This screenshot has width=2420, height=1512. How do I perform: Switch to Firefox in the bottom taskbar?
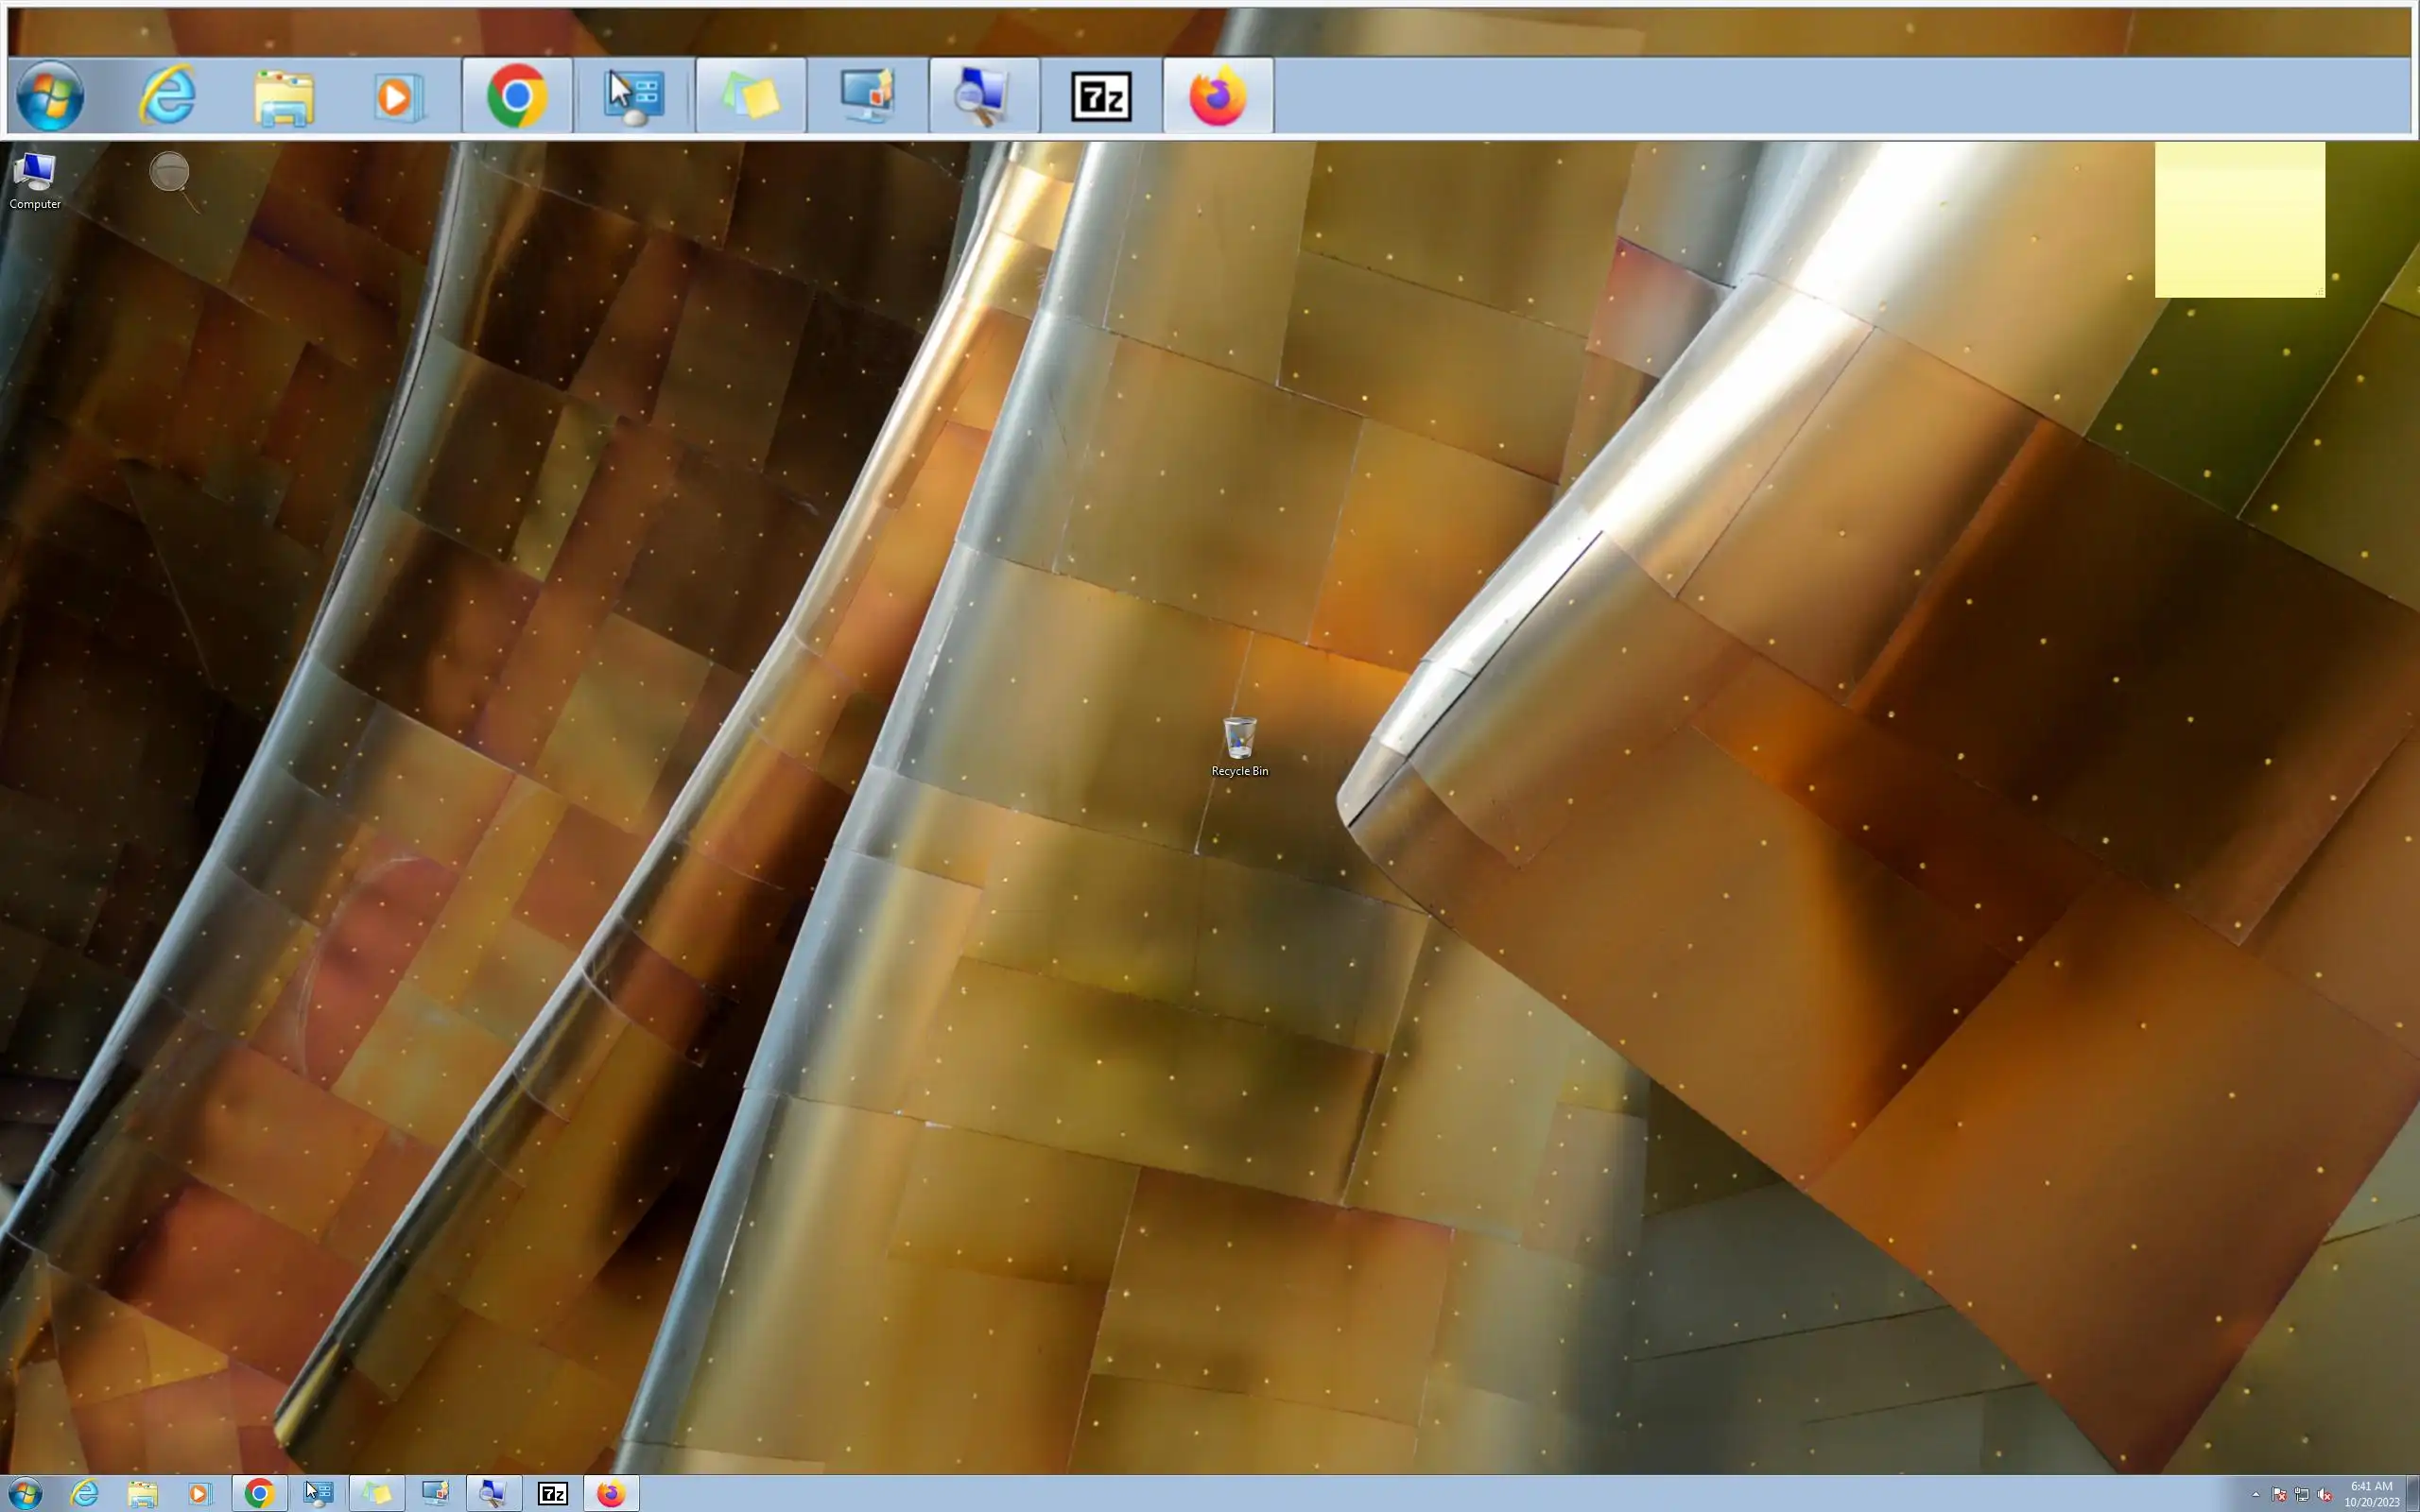(x=611, y=1494)
